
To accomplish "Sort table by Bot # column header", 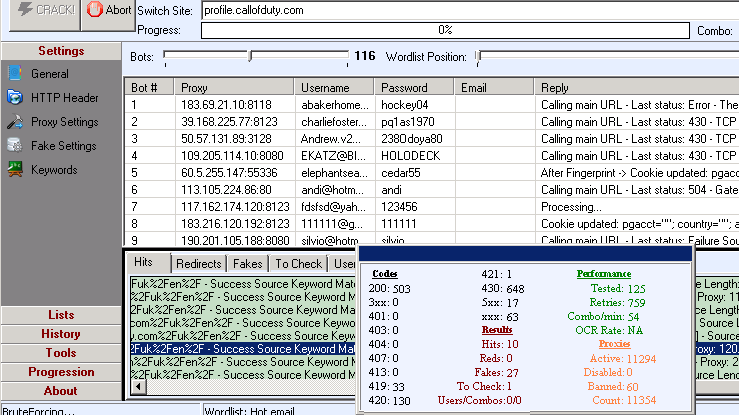I will point(149,88).
